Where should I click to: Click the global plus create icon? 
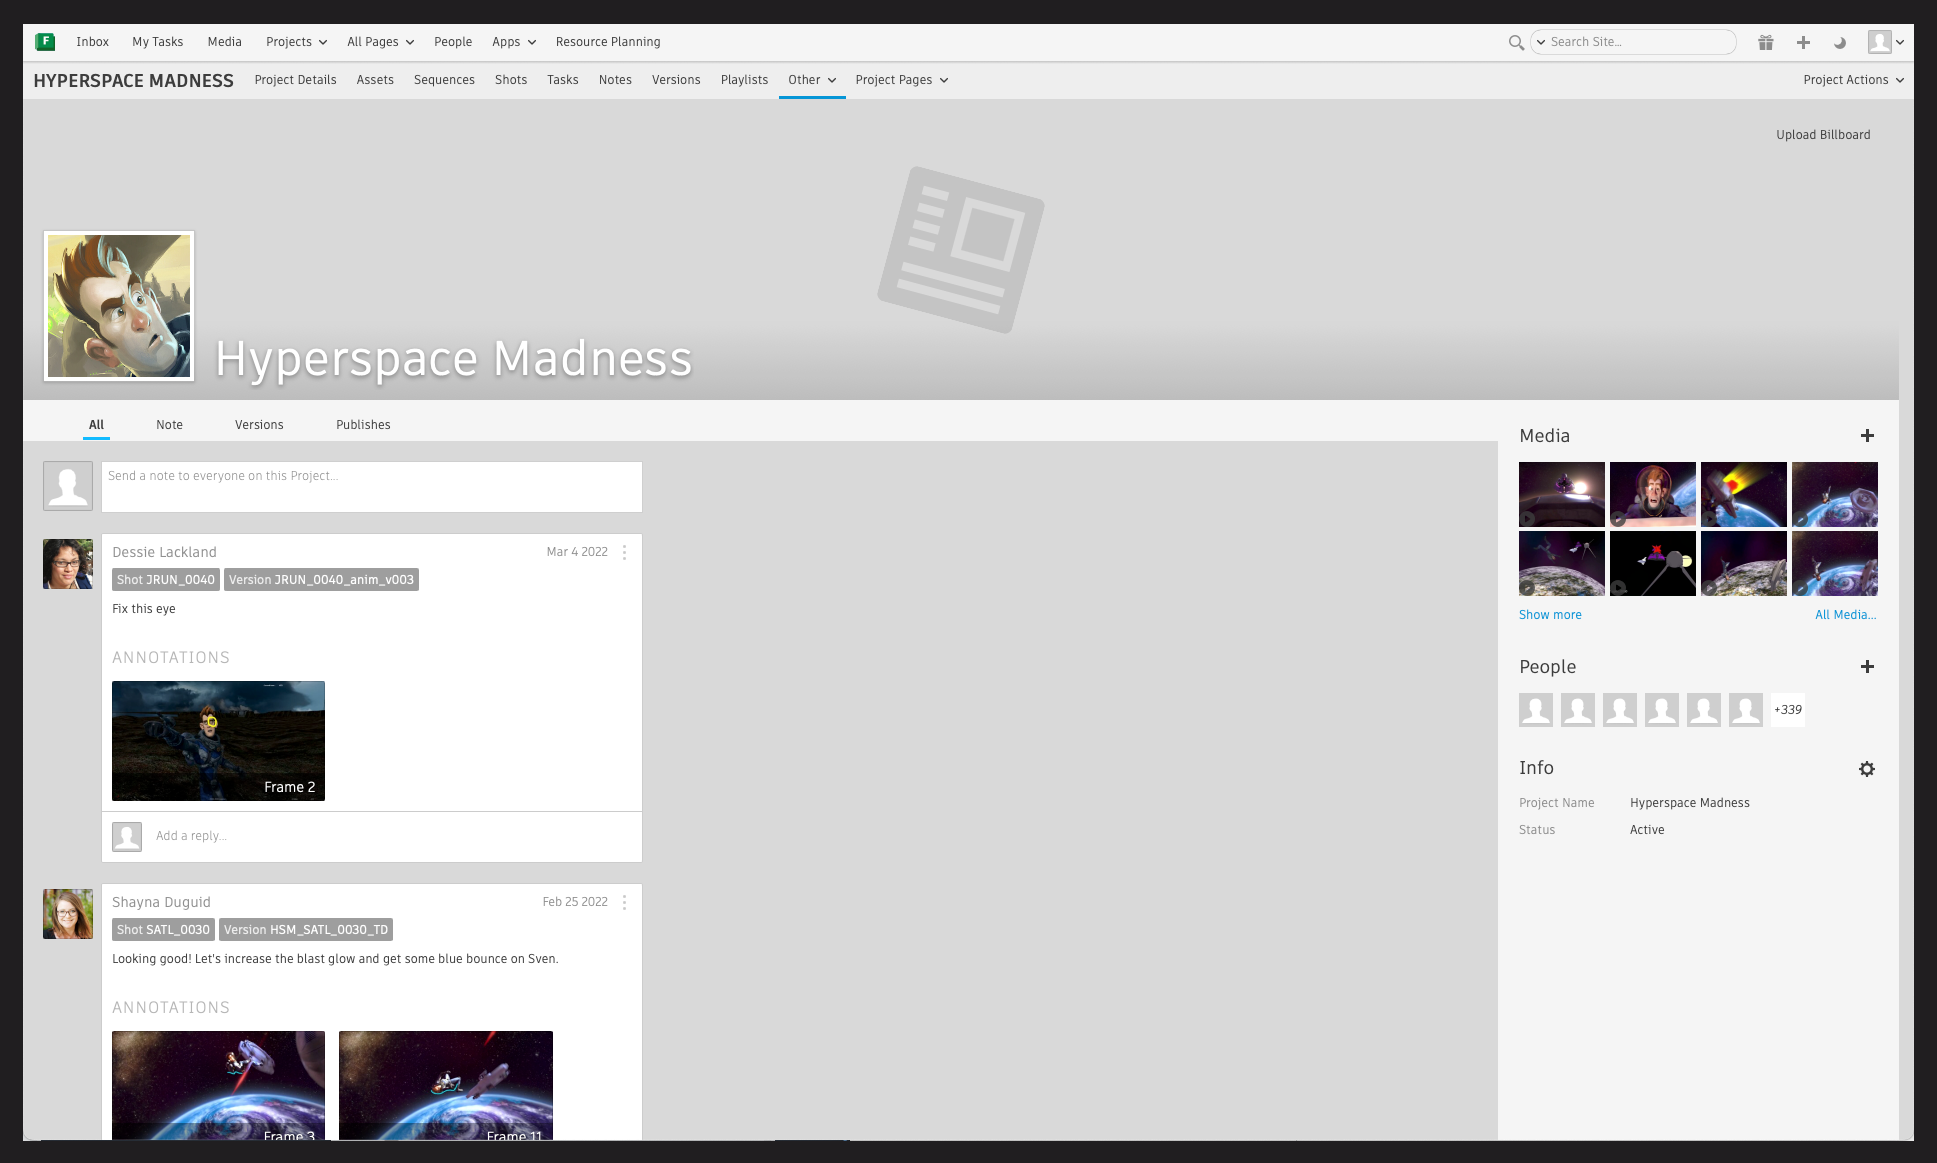pos(1803,42)
